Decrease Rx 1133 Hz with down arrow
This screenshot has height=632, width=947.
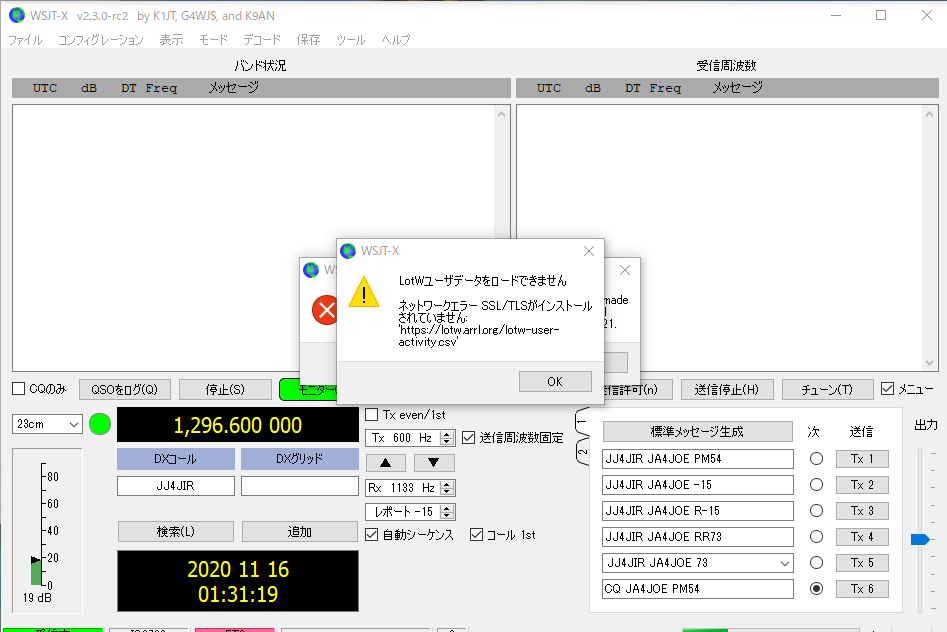coord(447,491)
